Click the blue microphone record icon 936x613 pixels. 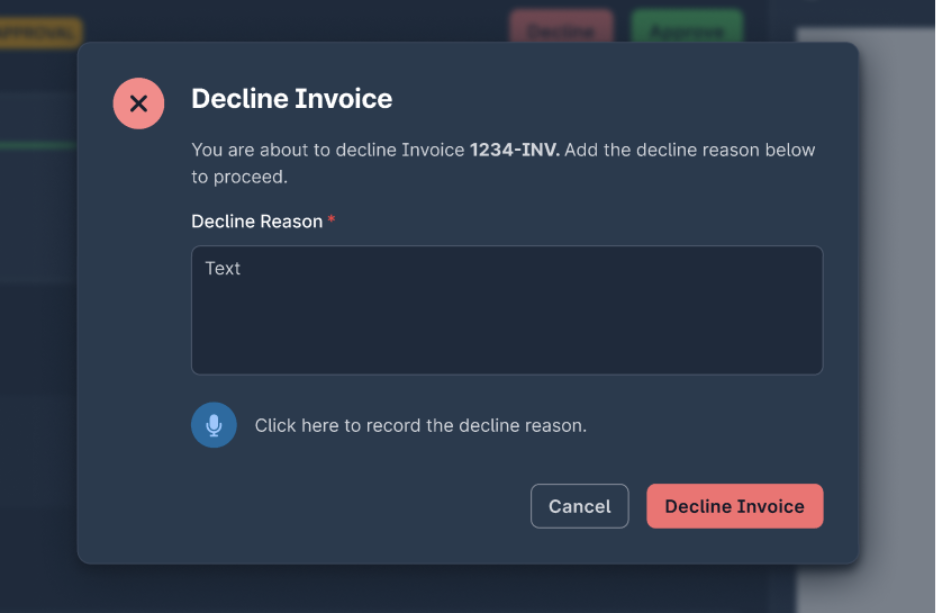click(214, 425)
